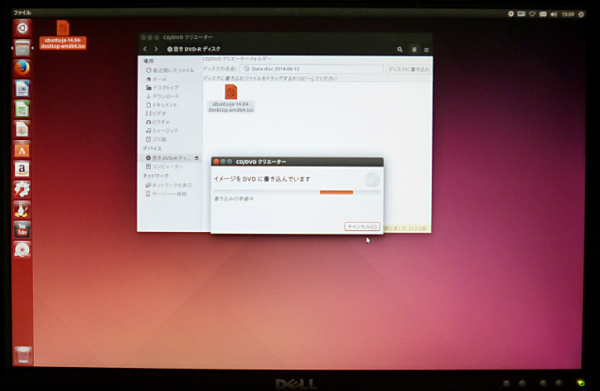Close the CD/DVD Creator burn dialog
The image size is (600, 391).
pyautogui.click(x=216, y=161)
